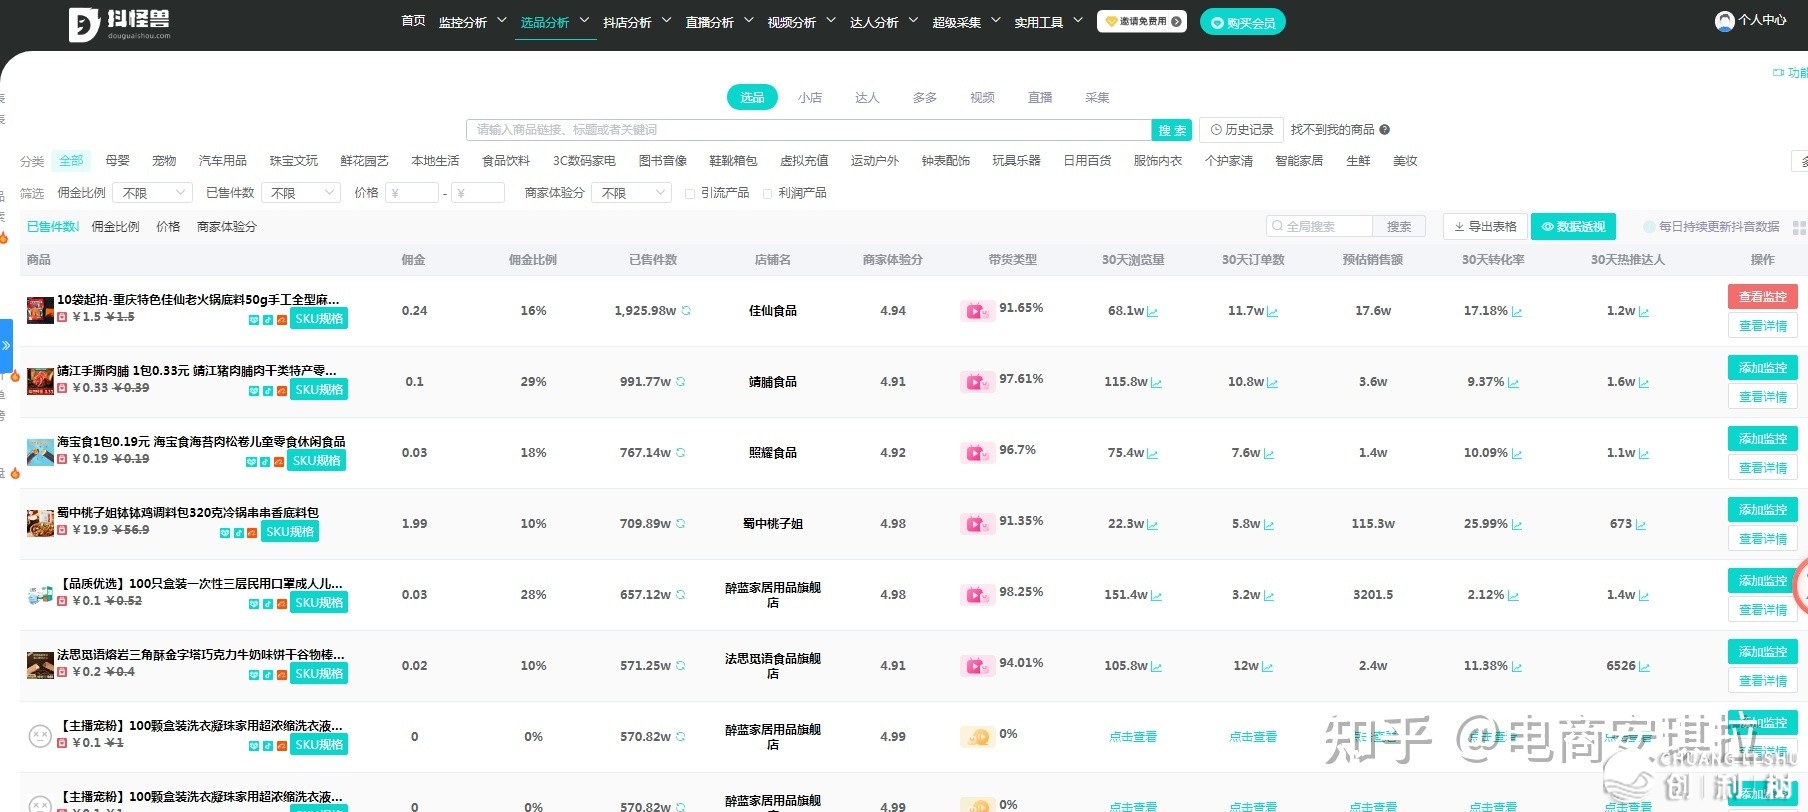
Task: Expand the 已售件数 filter dropdown
Action: pyautogui.click(x=302, y=193)
